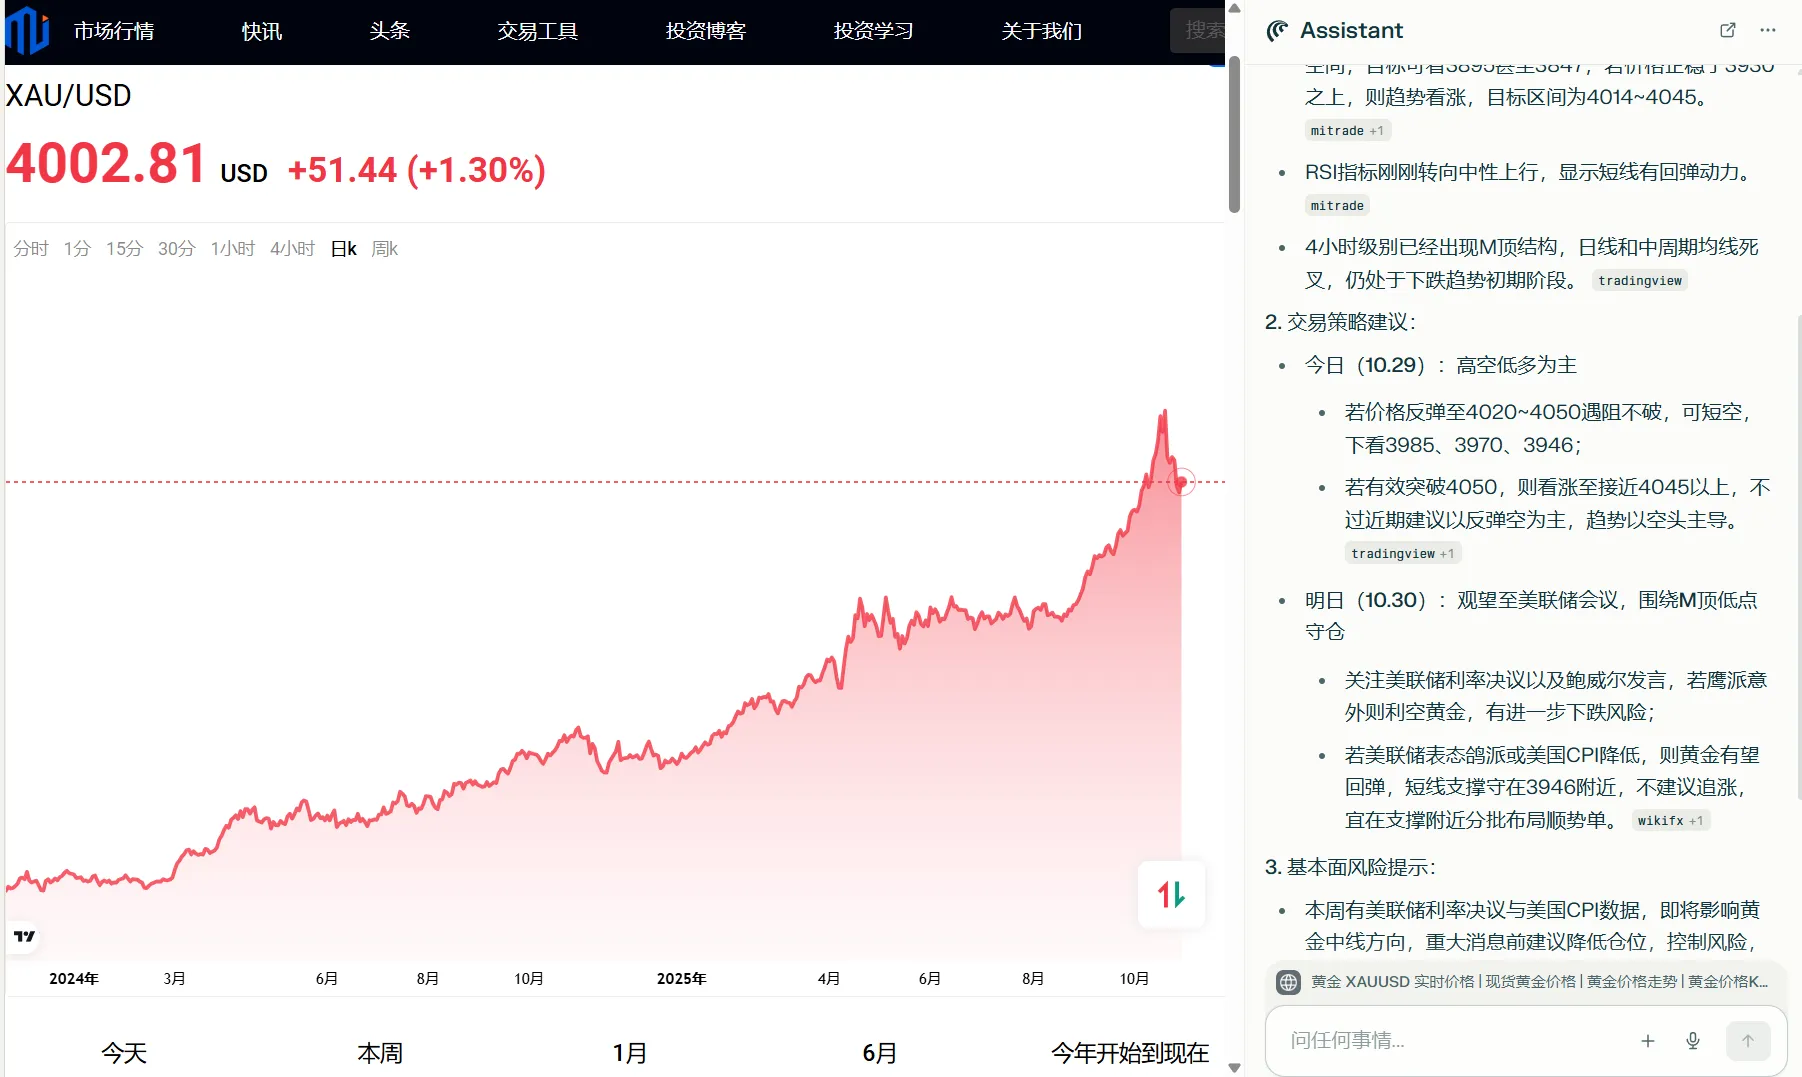
Task: Open the 市场行情 menu
Action: pyautogui.click(x=114, y=31)
